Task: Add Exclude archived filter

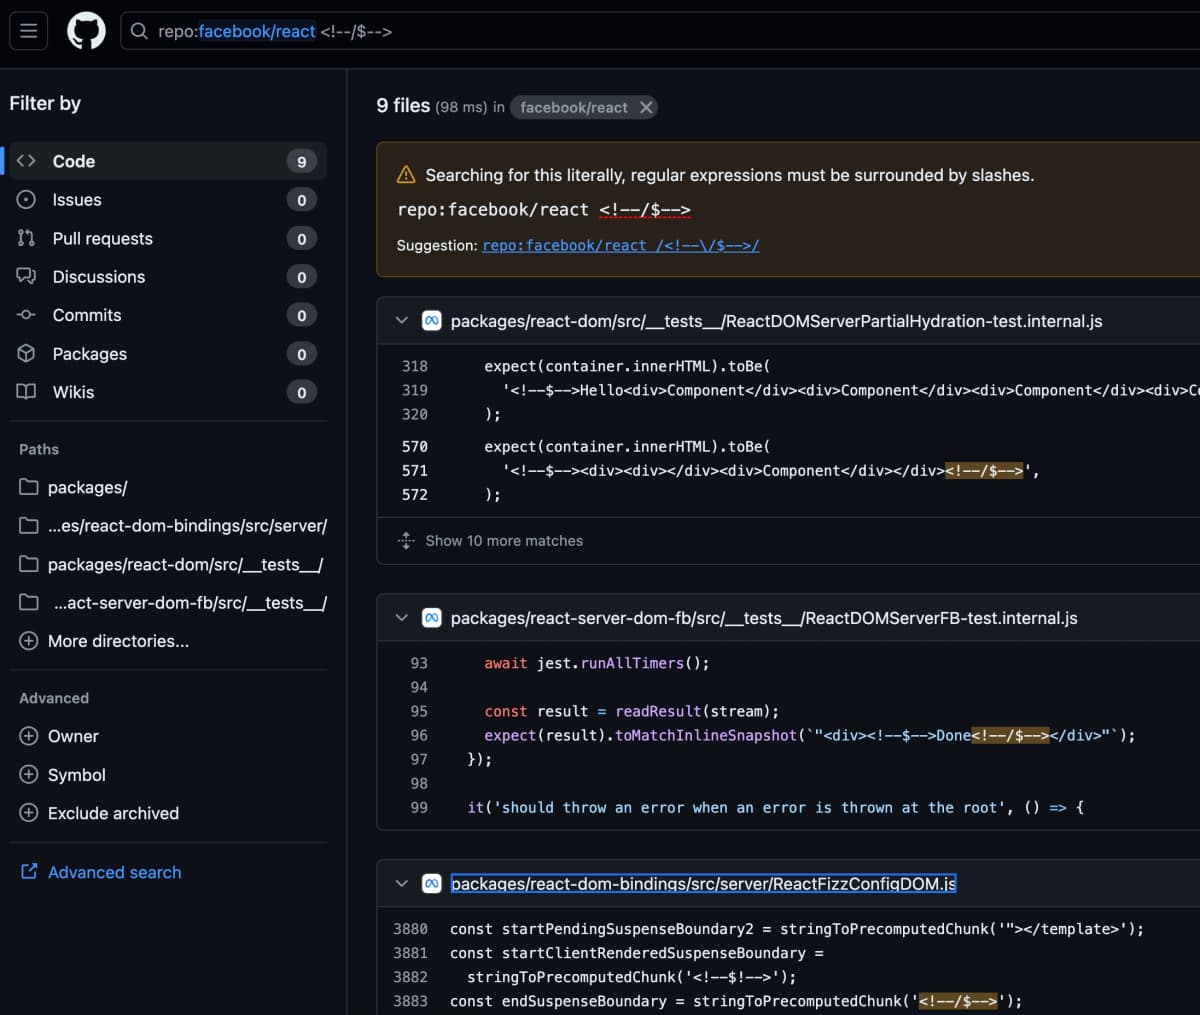Action: (113, 813)
